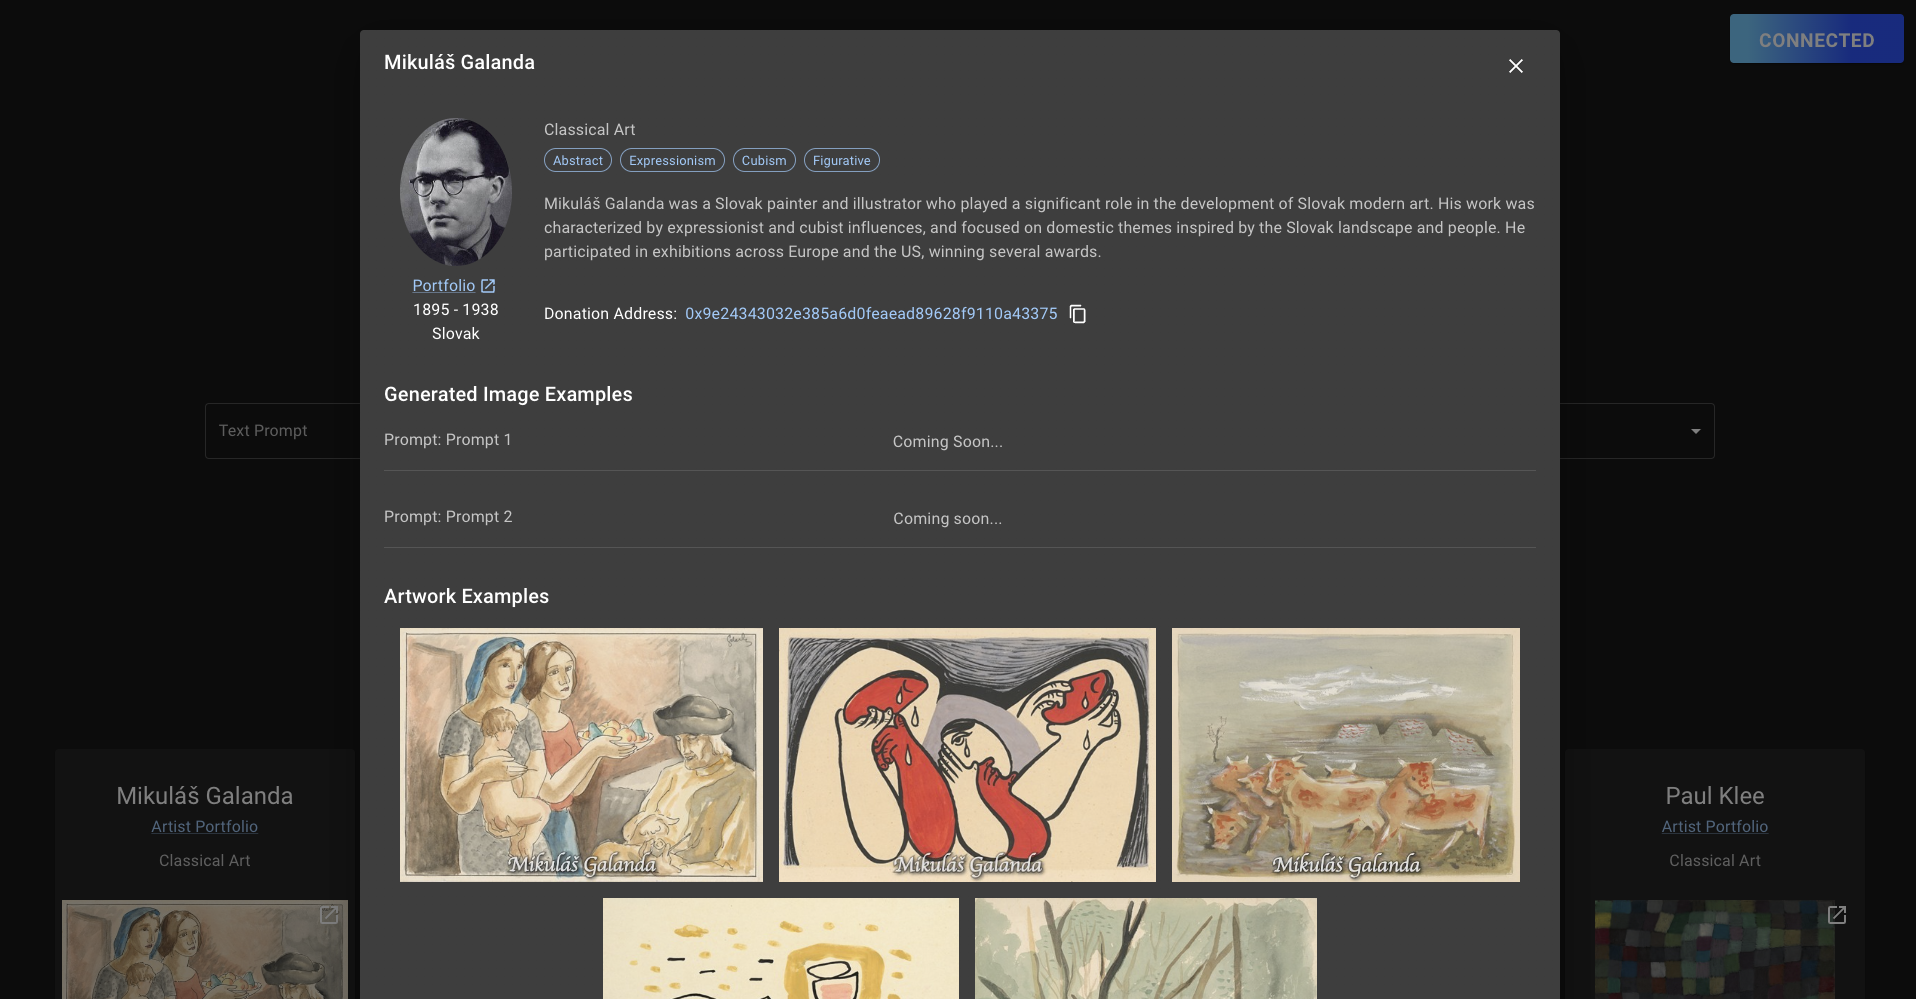This screenshot has width=1916, height=999.
Task: Open the red weeping figures artwork
Action: click(967, 755)
